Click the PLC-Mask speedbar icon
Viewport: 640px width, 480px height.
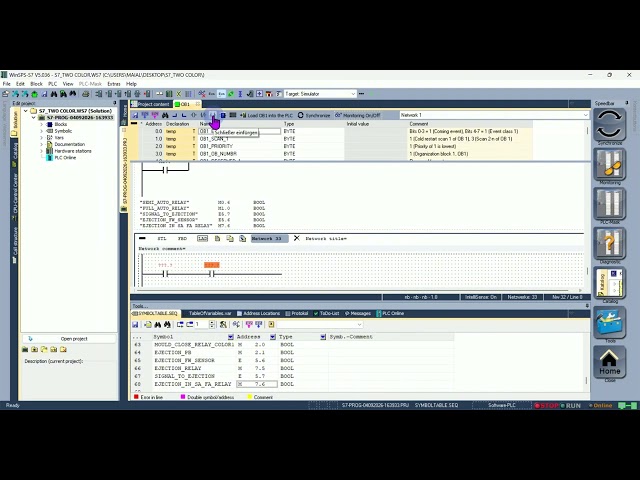point(609,204)
